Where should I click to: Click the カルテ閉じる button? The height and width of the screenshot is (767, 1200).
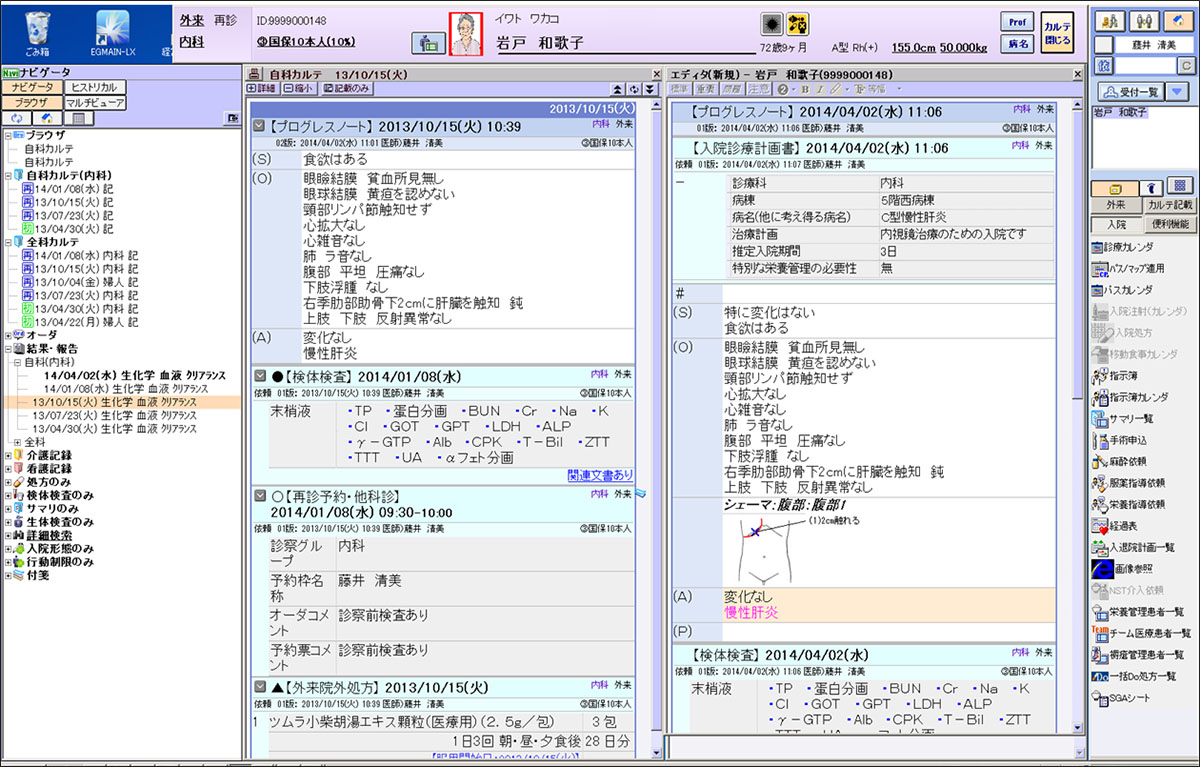(x=1057, y=33)
